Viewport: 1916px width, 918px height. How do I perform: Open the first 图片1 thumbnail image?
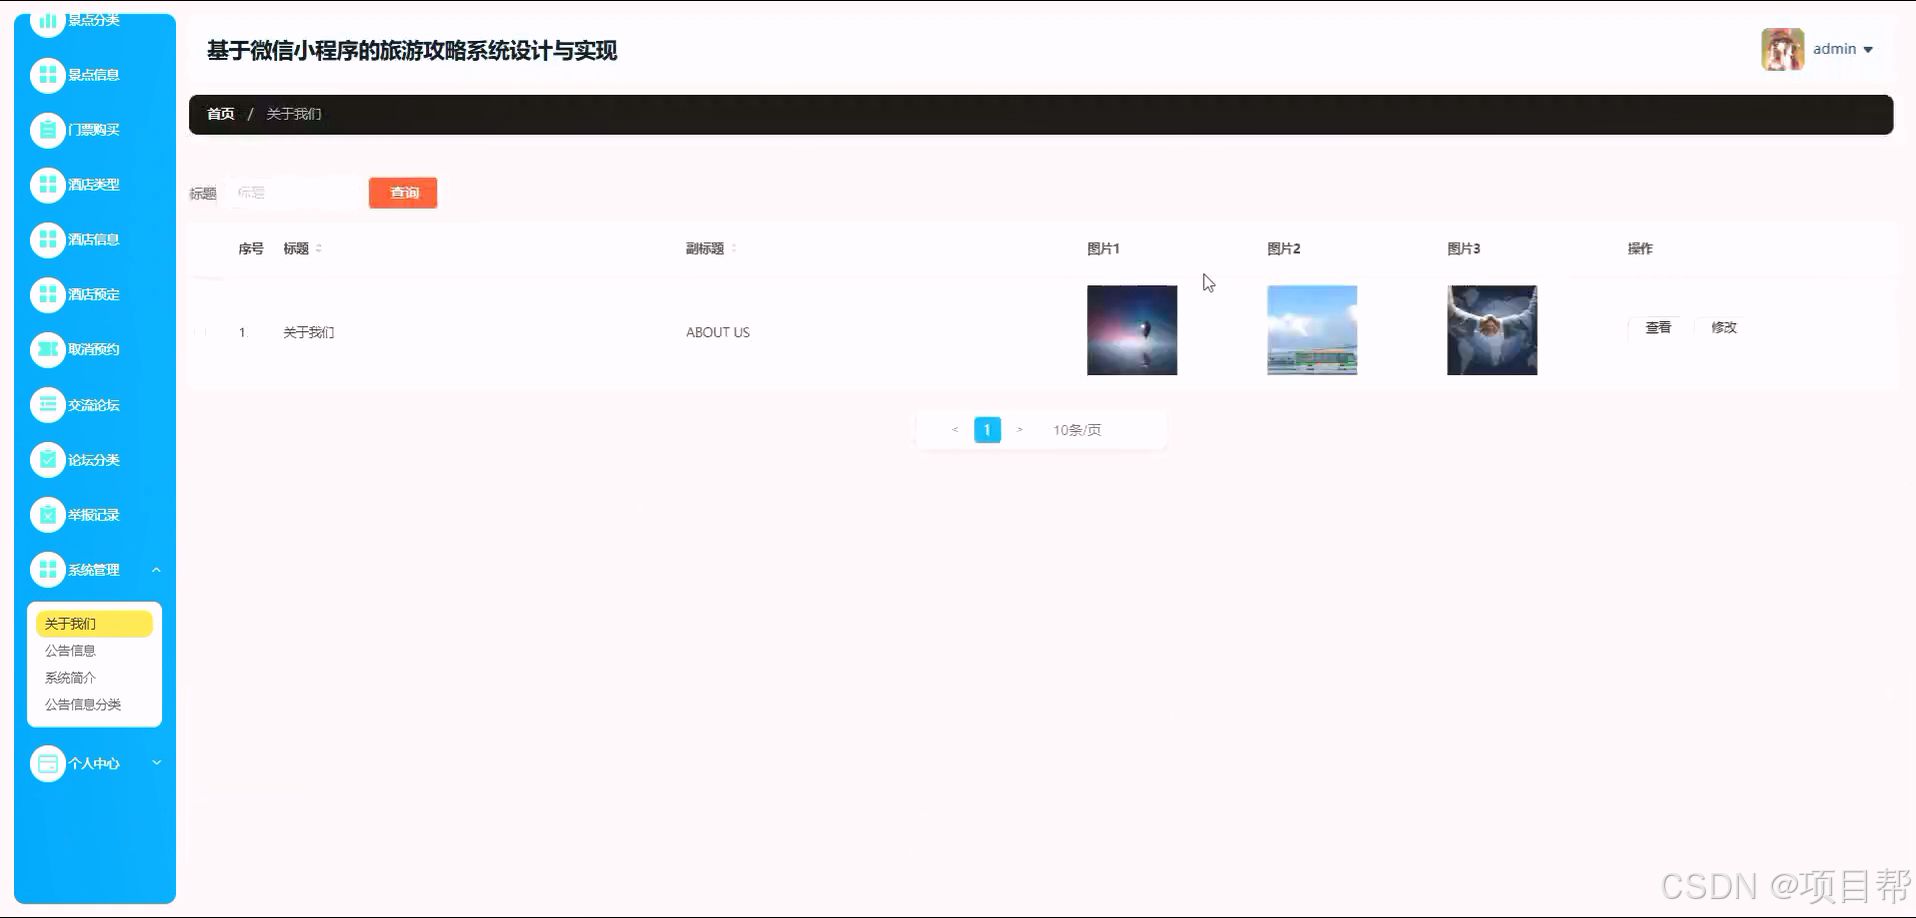1131,330
